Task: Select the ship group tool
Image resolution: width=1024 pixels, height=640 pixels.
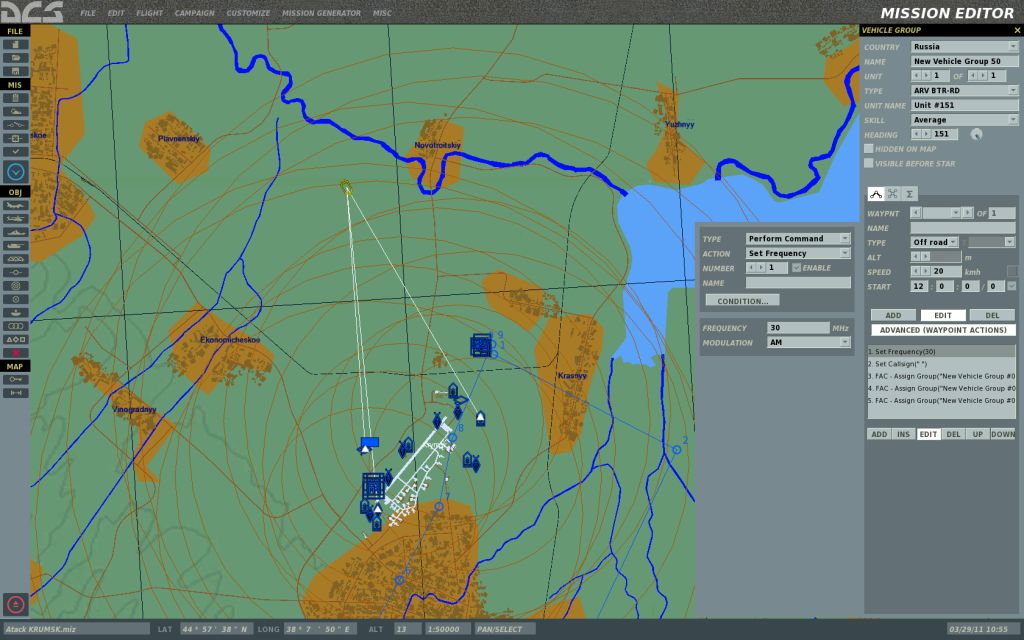Action: (x=16, y=232)
